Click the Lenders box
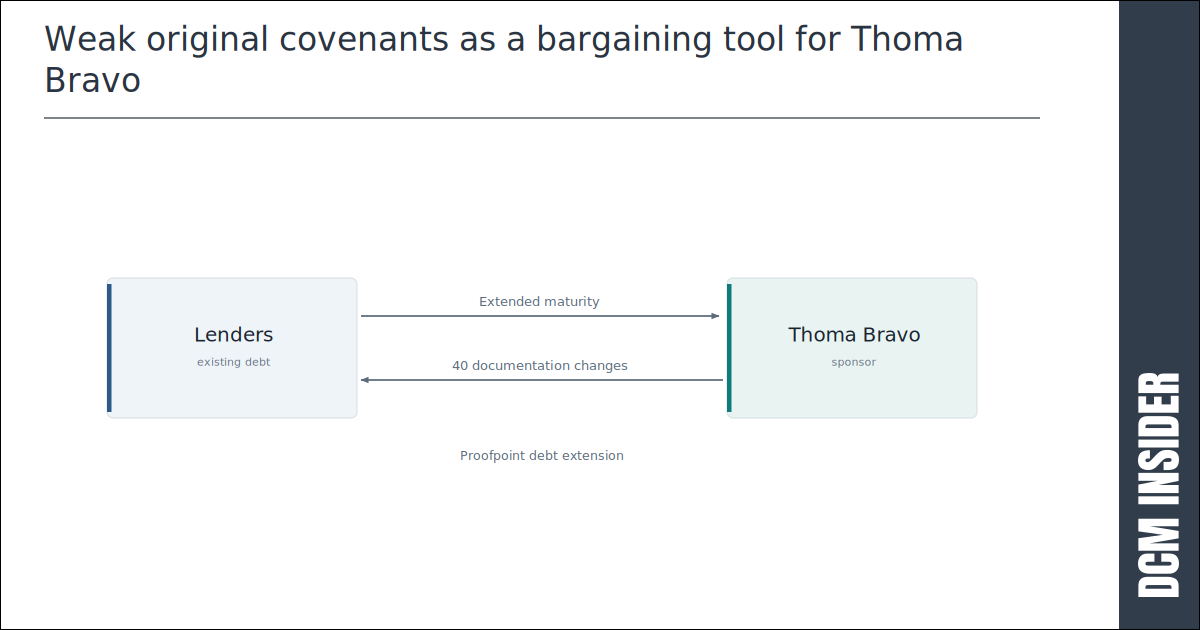The width and height of the screenshot is (1200, 630). point(232,348)
